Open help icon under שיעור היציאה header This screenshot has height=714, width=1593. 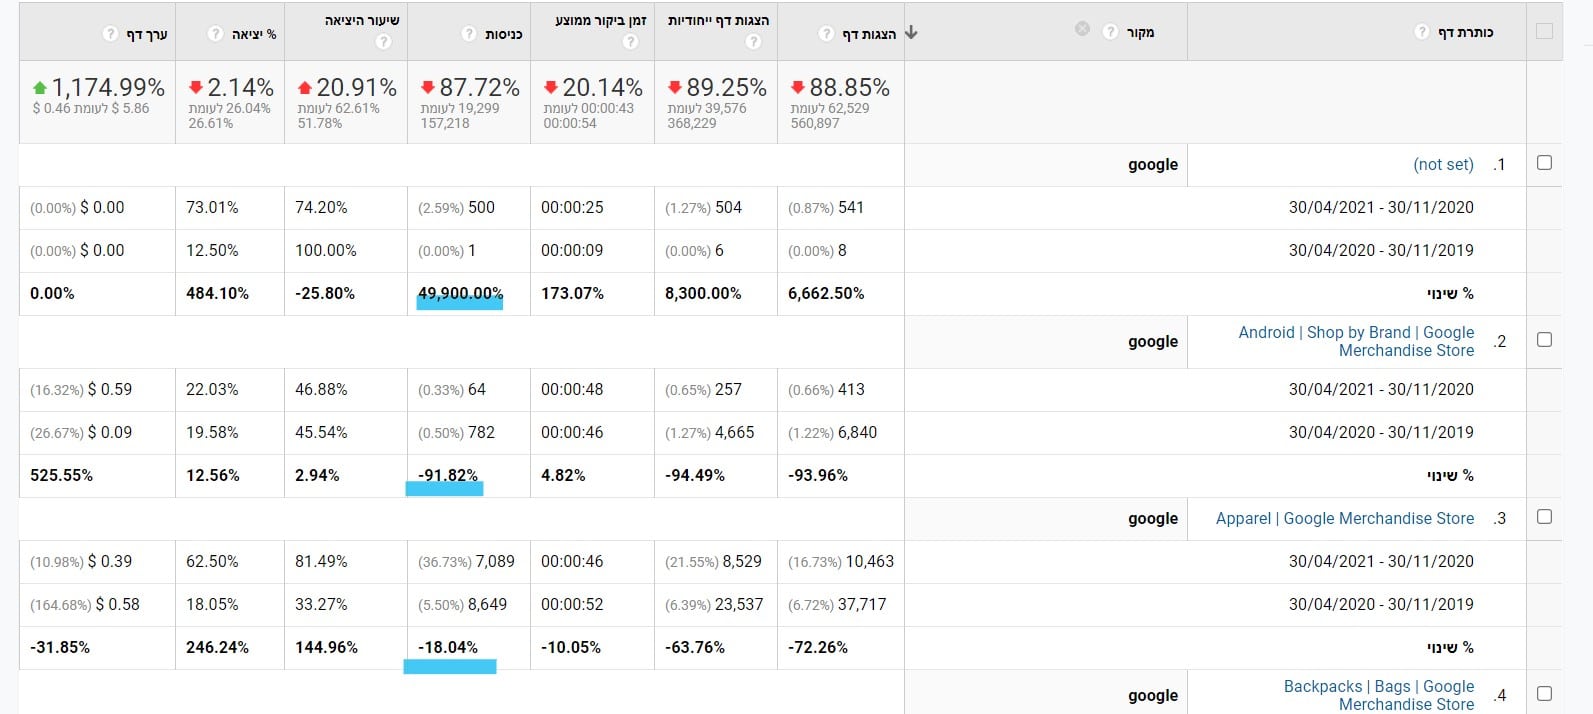384,42
